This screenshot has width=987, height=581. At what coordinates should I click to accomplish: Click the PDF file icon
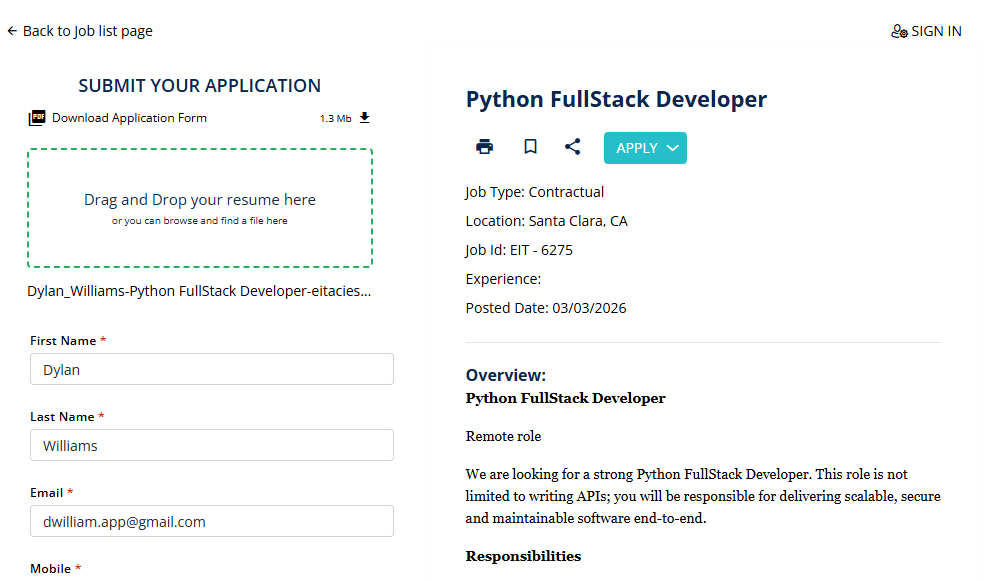[x=37, y=118]
